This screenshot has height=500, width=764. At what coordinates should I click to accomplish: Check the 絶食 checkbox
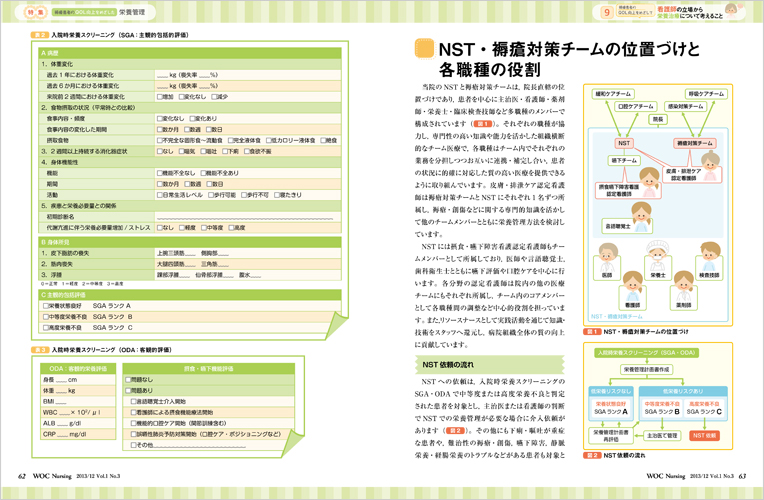click(x=323, y=140)
